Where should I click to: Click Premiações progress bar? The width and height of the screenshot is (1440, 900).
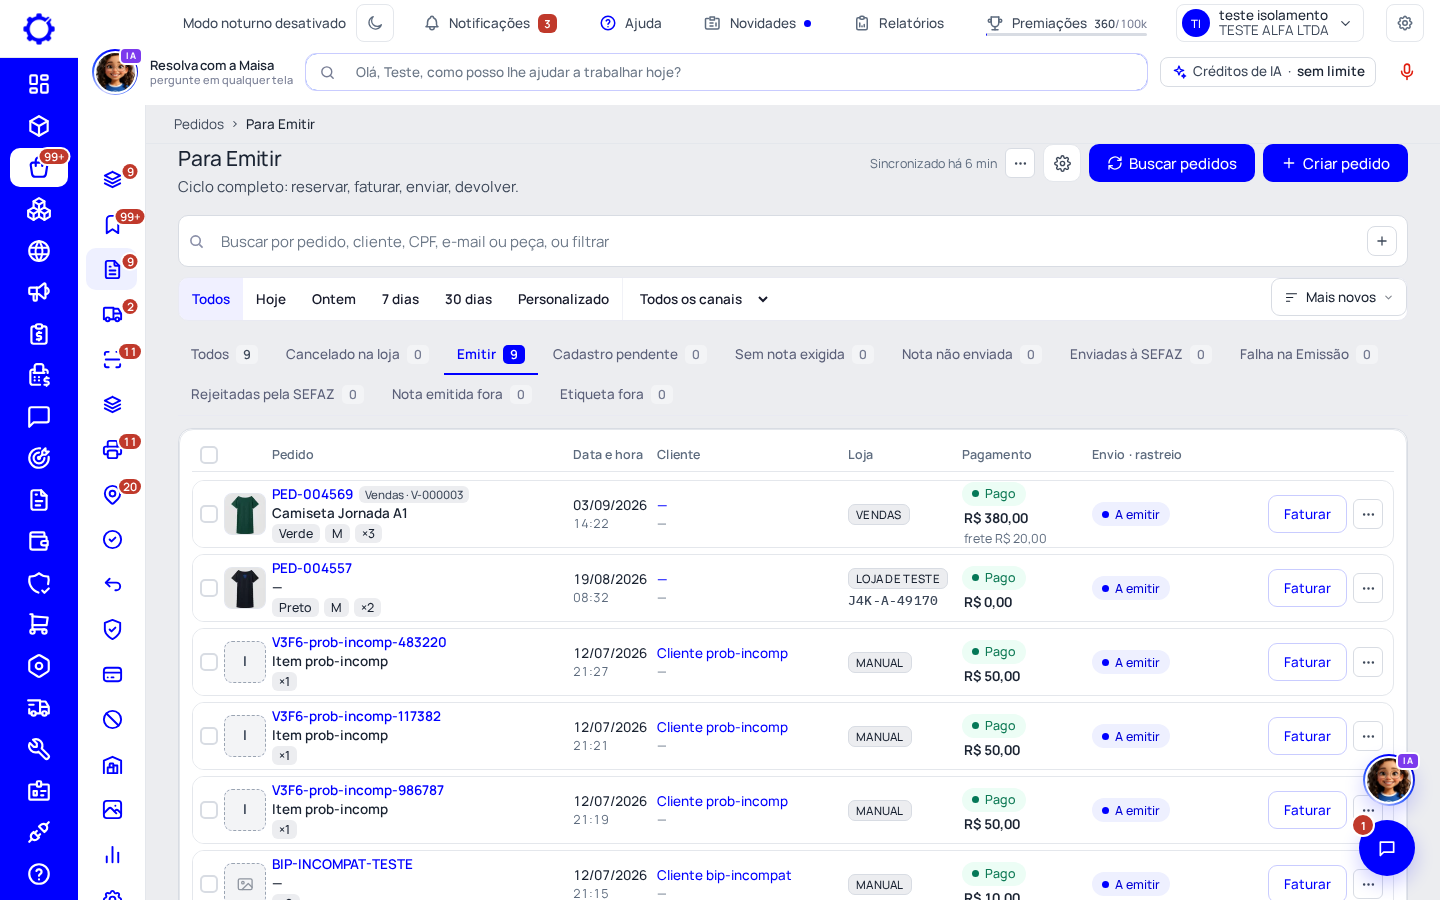[1066, 35]
